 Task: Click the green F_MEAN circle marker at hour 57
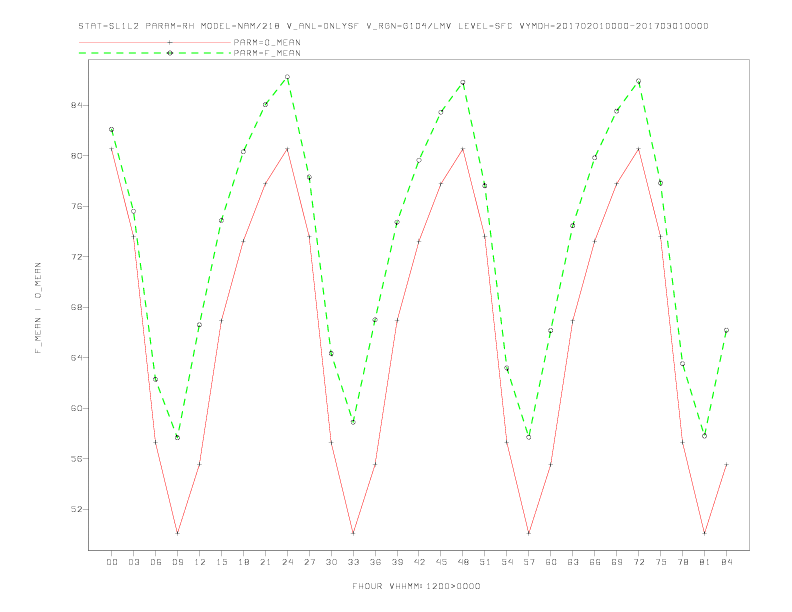[x=529, y=437]
